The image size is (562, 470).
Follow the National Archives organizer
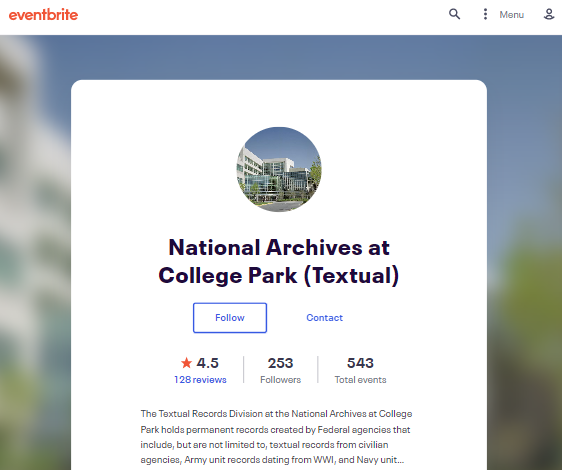230,318
